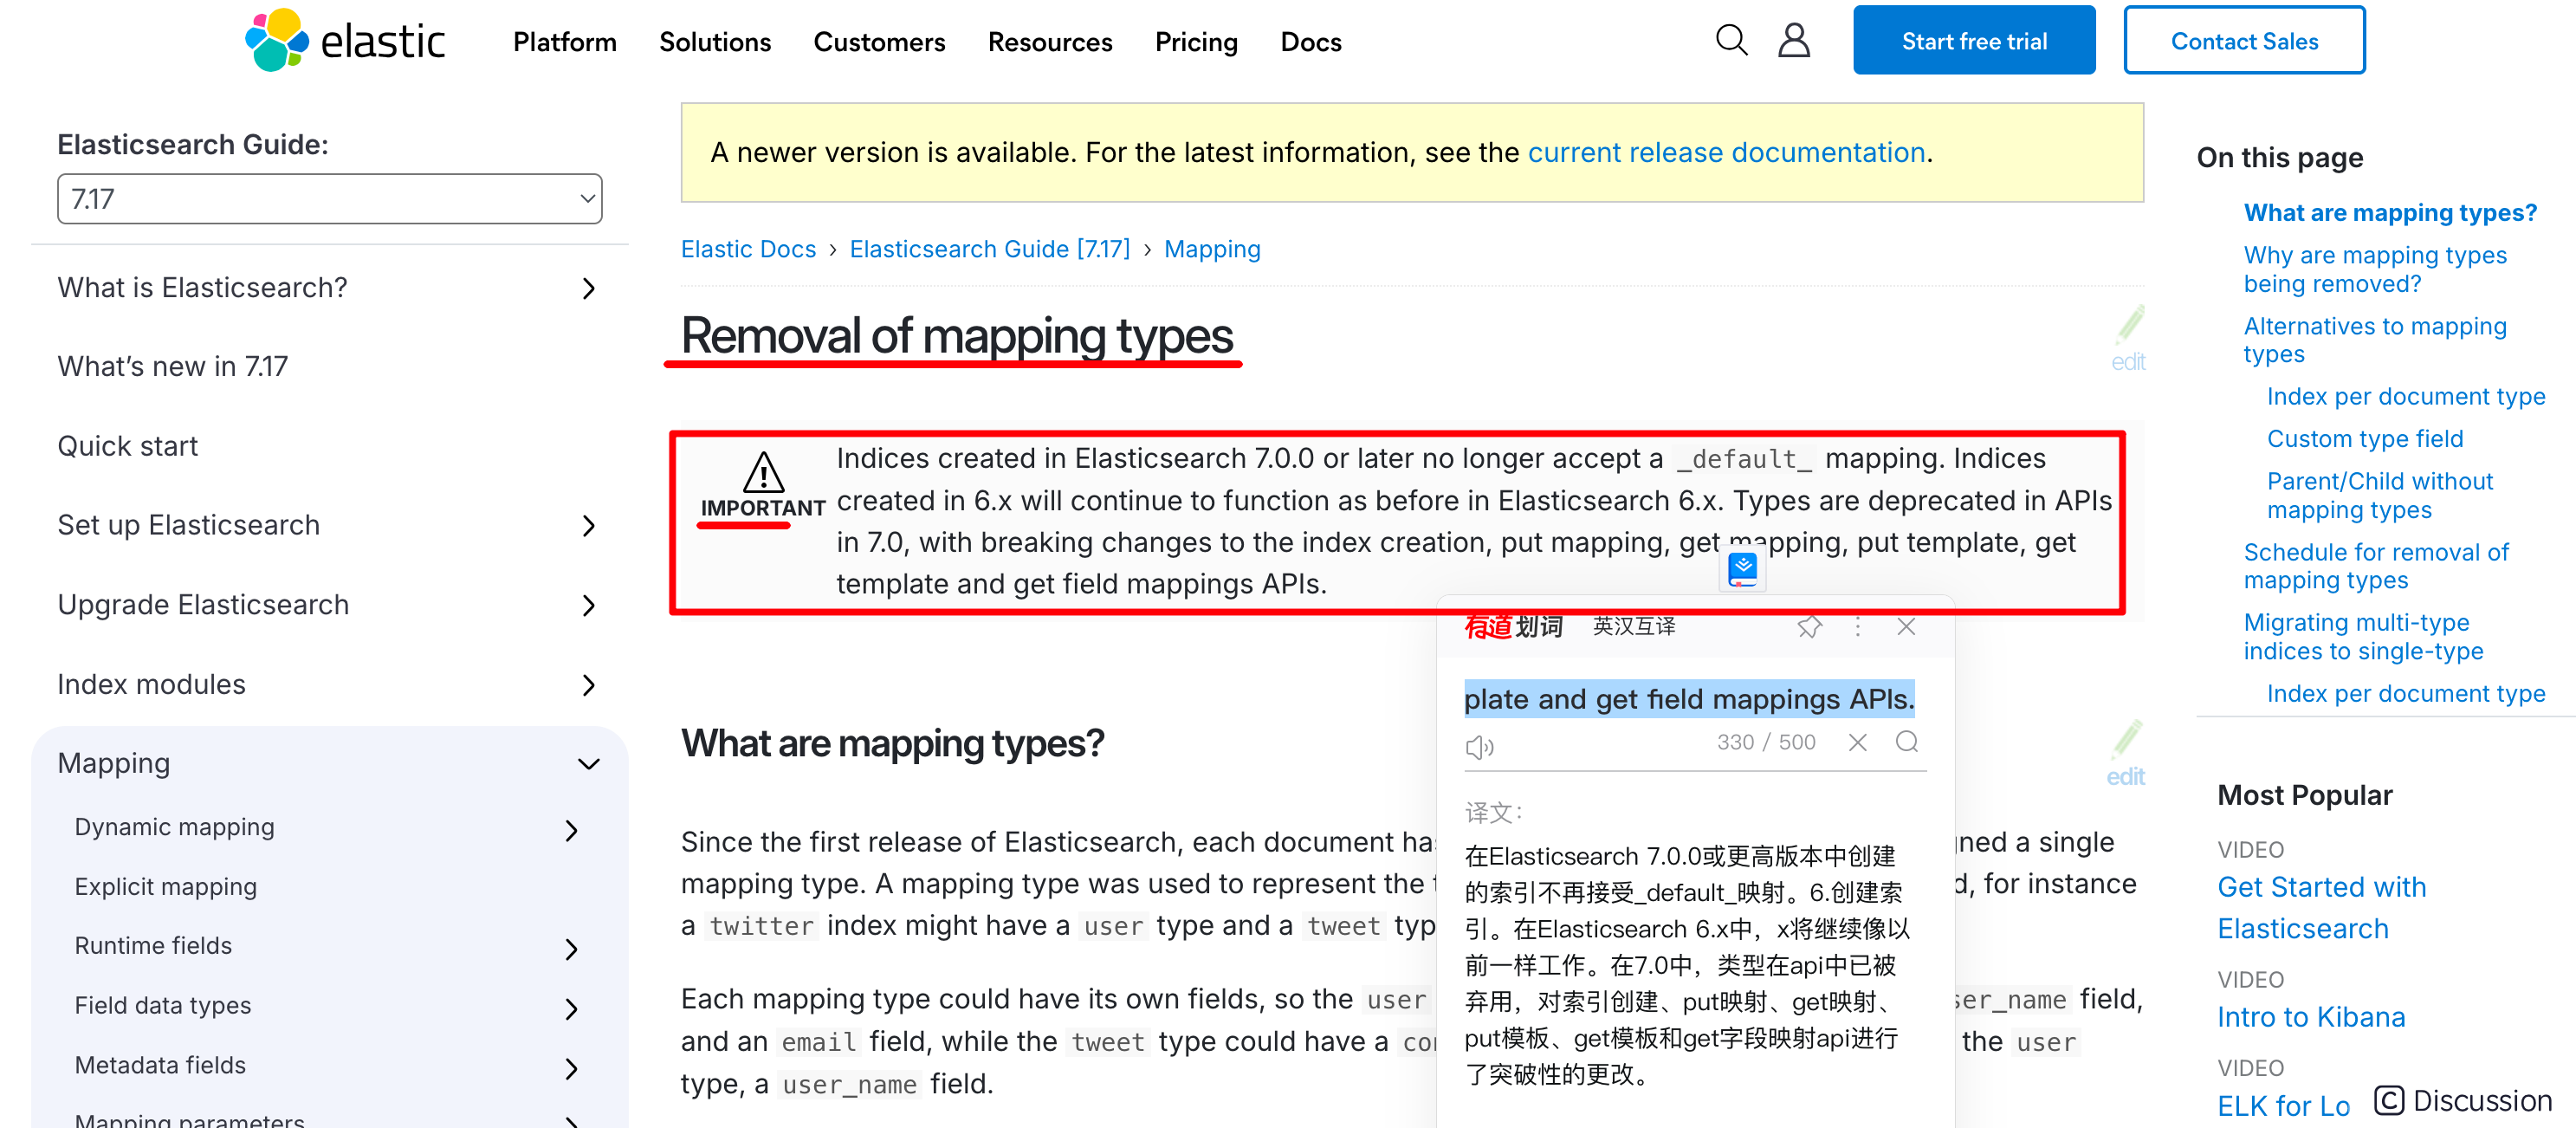Click the selected text field in the translation popup

click(x=1688, y=699)
